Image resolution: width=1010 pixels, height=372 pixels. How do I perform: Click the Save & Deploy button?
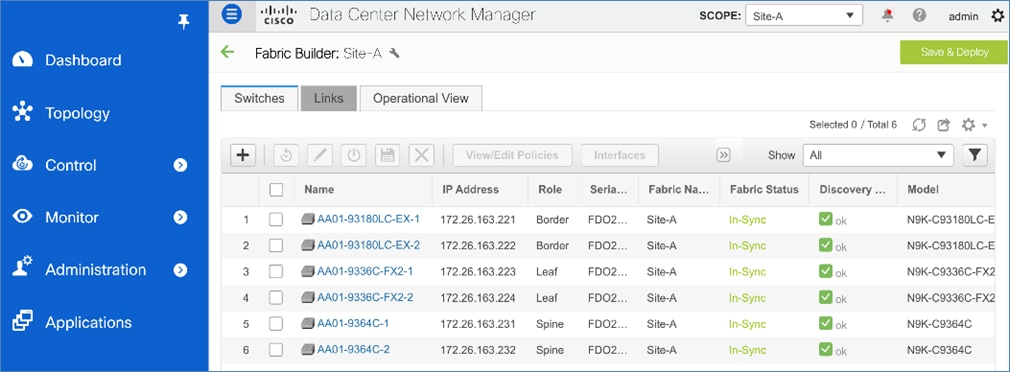[955, 52]
